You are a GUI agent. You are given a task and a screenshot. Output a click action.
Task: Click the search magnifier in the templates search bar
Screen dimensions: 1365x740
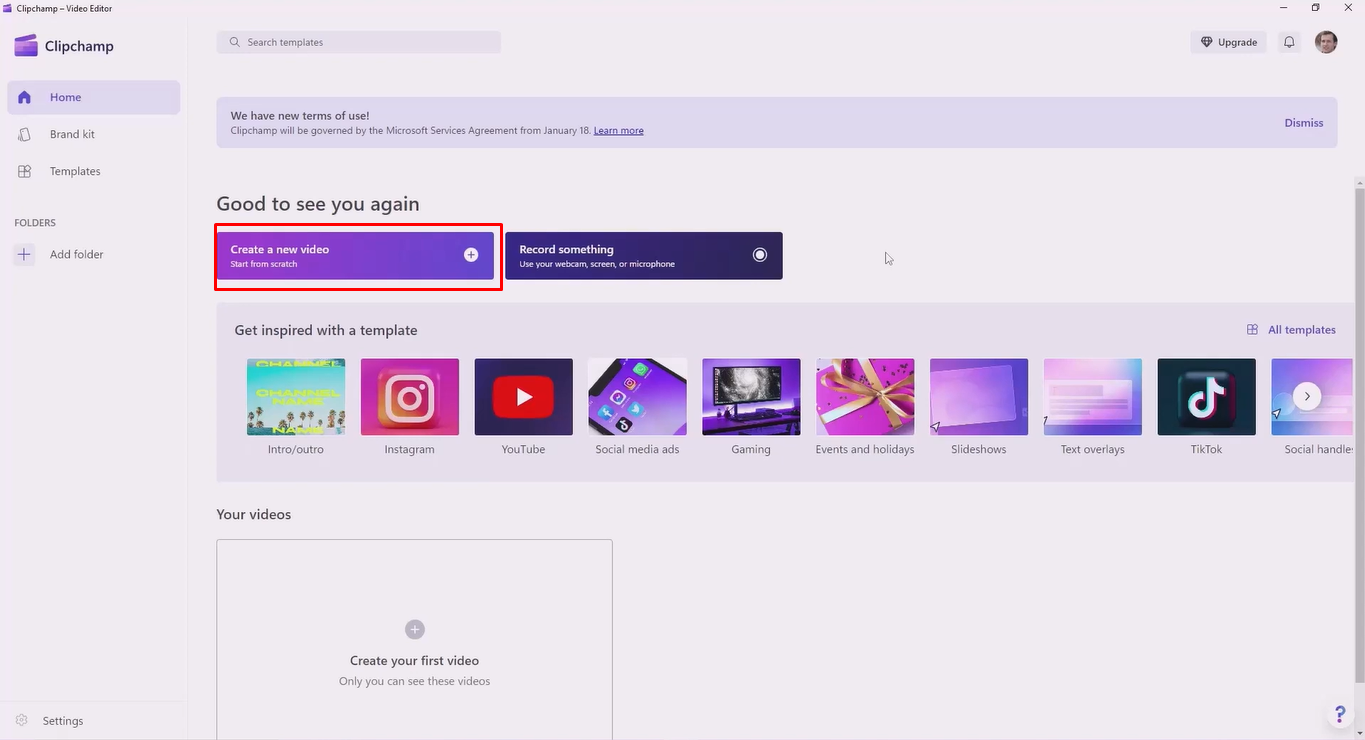(x=234, y=42)
